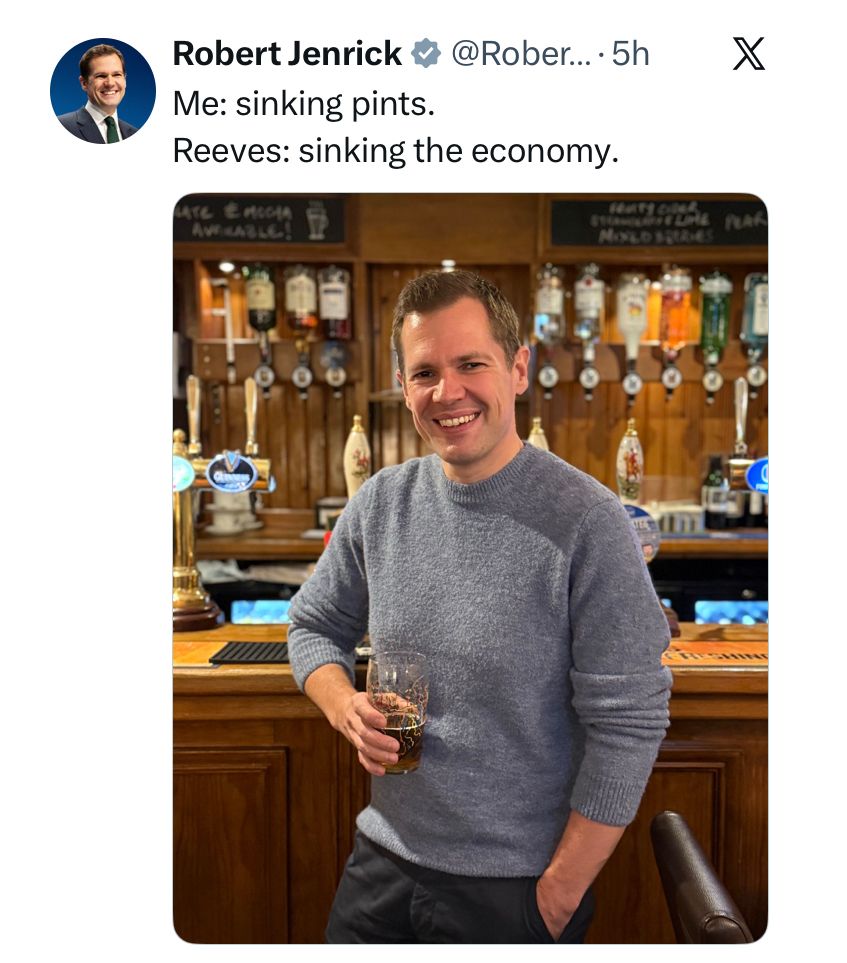Click the orange spirit bottle on the optics
This screenshot has width=847, height=963.
(x=675, y=310)
